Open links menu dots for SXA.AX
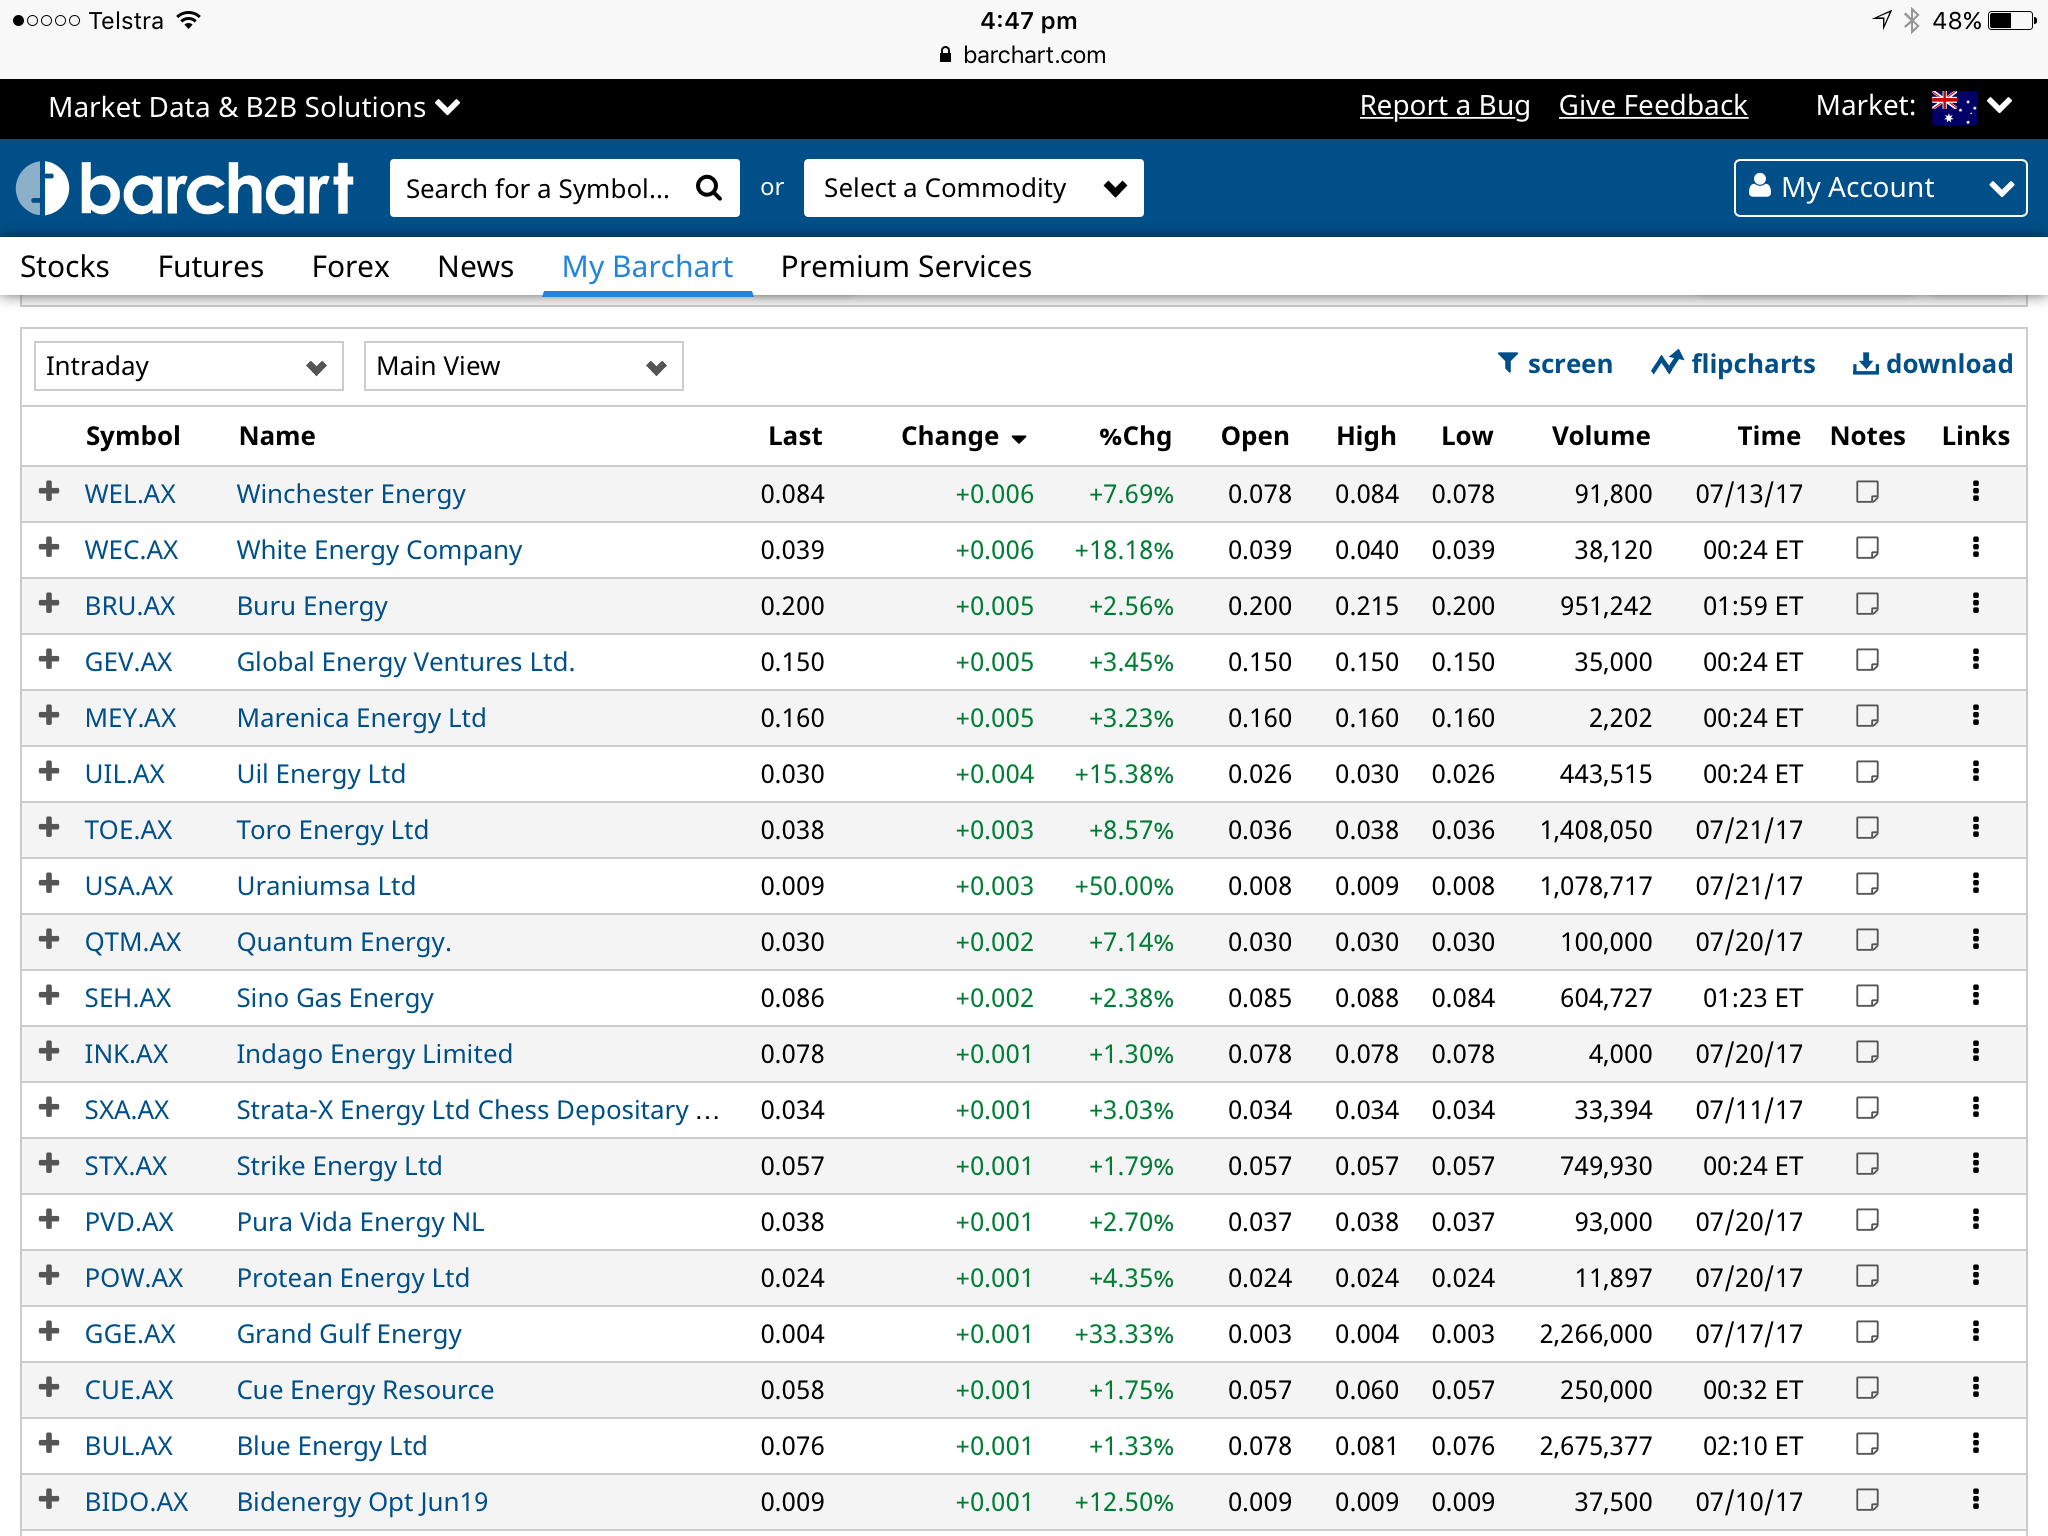Image resolution: width=2048 pixels, height=1536 pixels. (1976, 1107)
